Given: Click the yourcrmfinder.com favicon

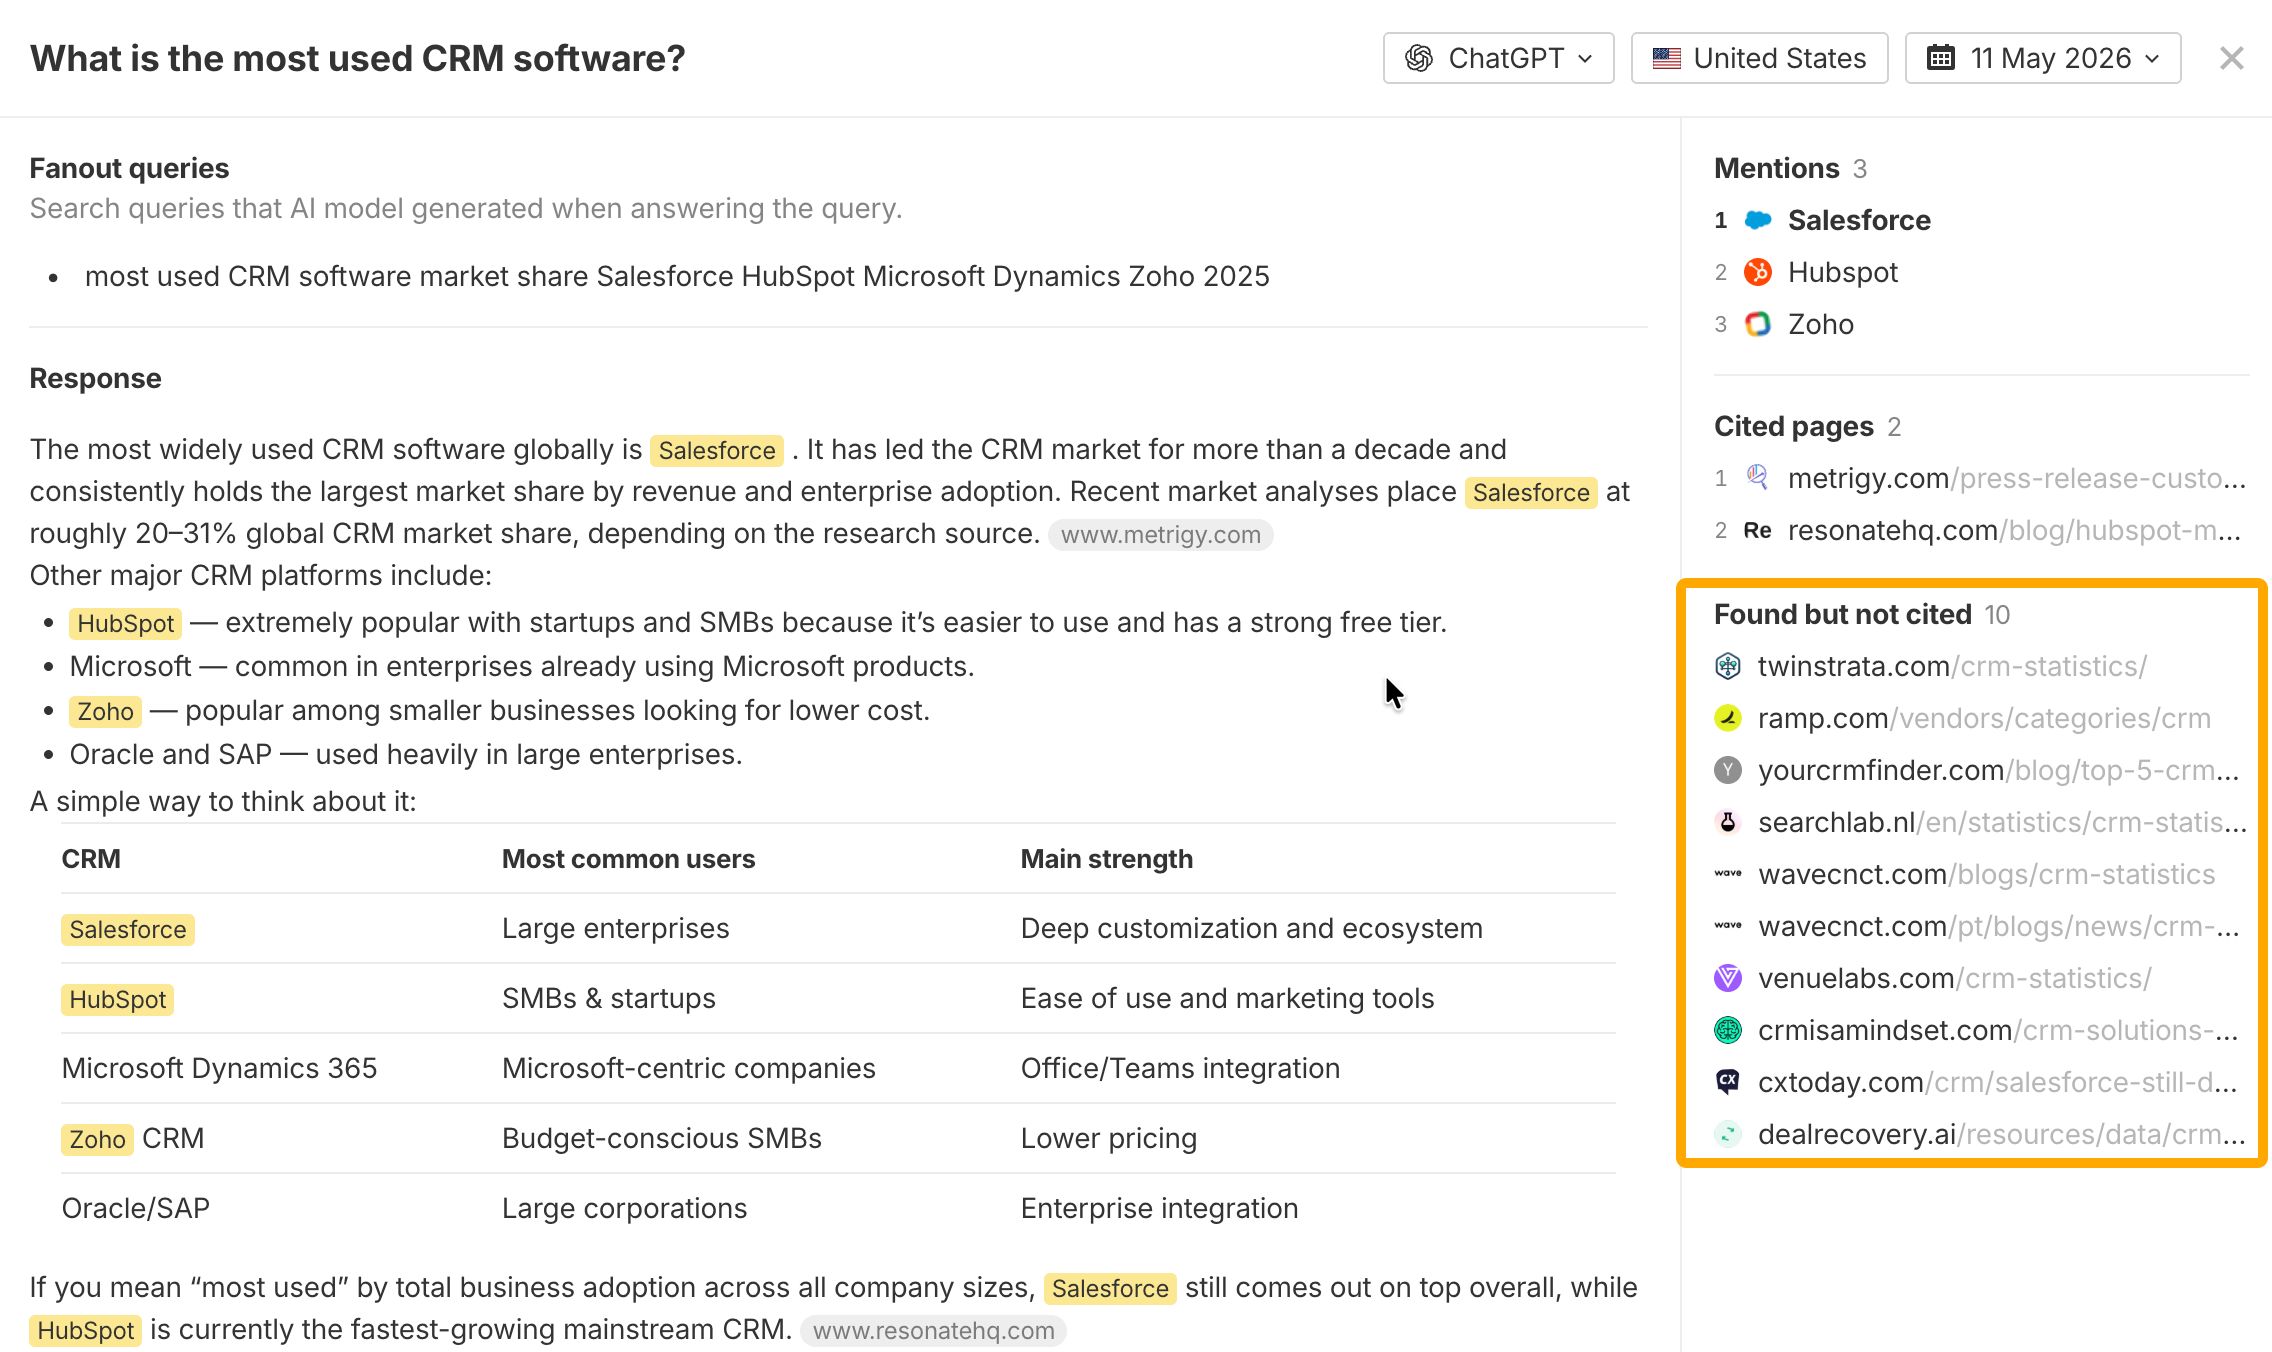Looking at the screenshot, I should [1728, 770].
